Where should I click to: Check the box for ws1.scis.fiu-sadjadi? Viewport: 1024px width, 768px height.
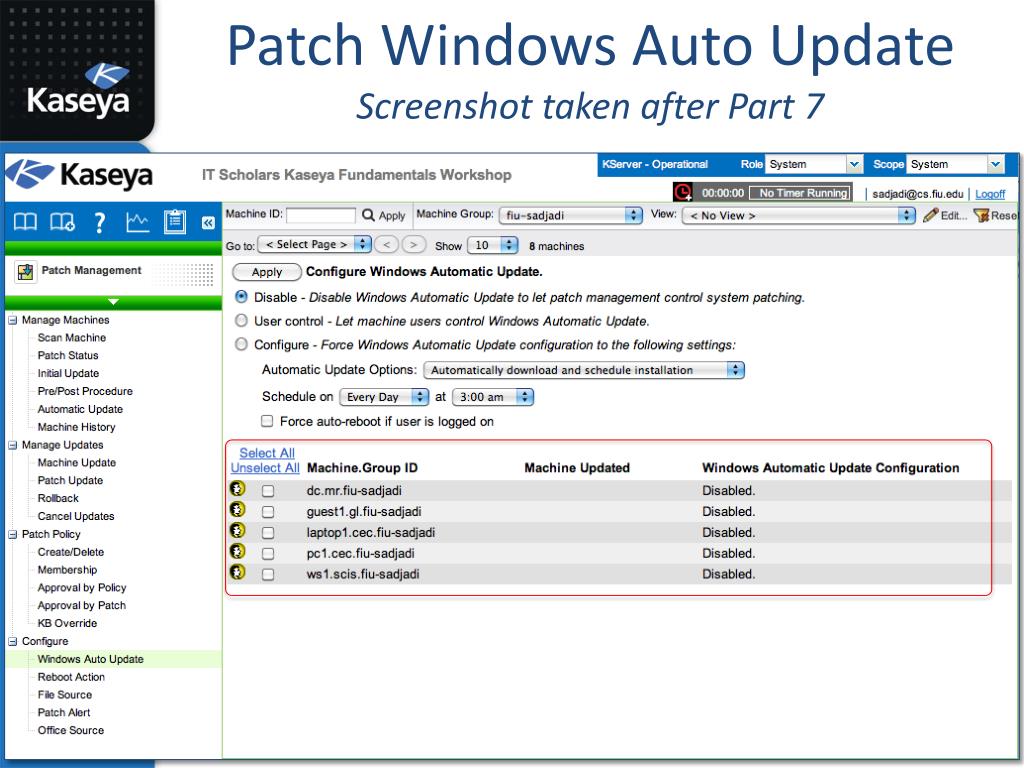(268, 575)
